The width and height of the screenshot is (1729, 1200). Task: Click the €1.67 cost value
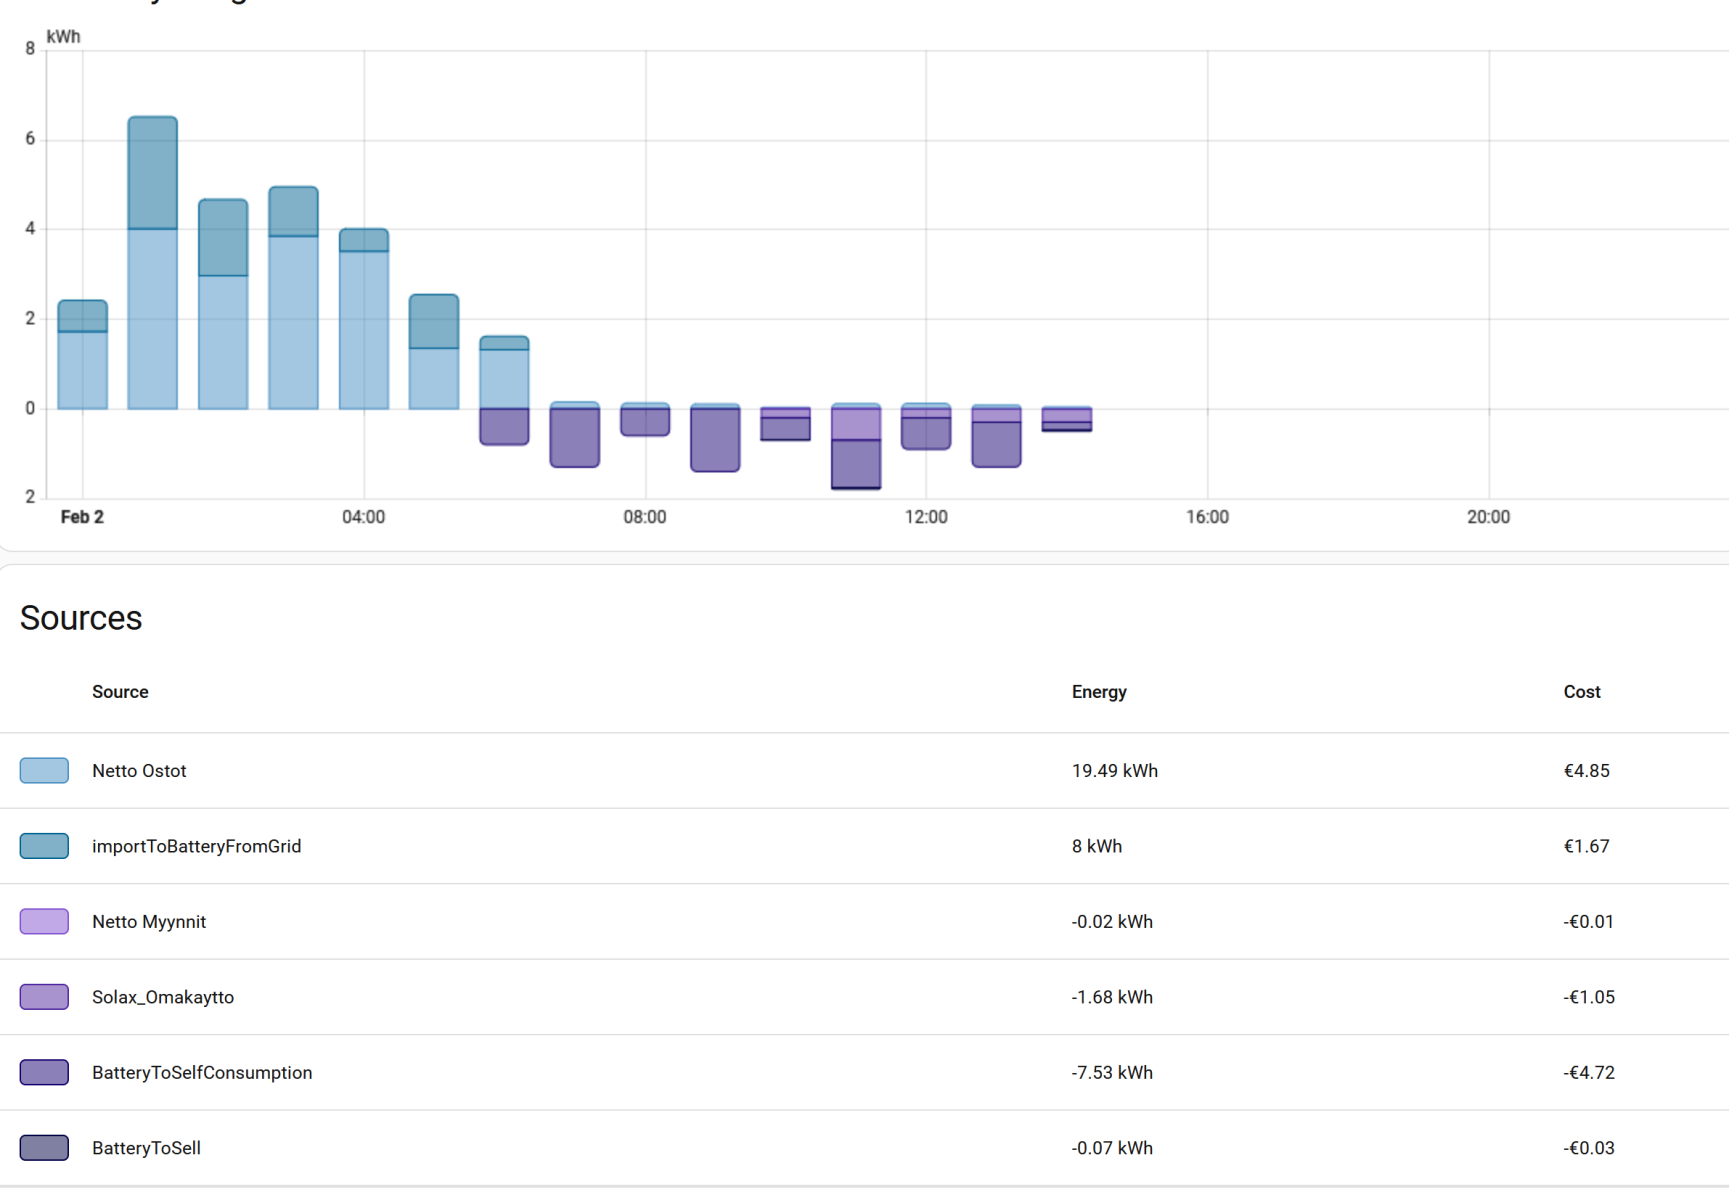(x=1586, y=846)
